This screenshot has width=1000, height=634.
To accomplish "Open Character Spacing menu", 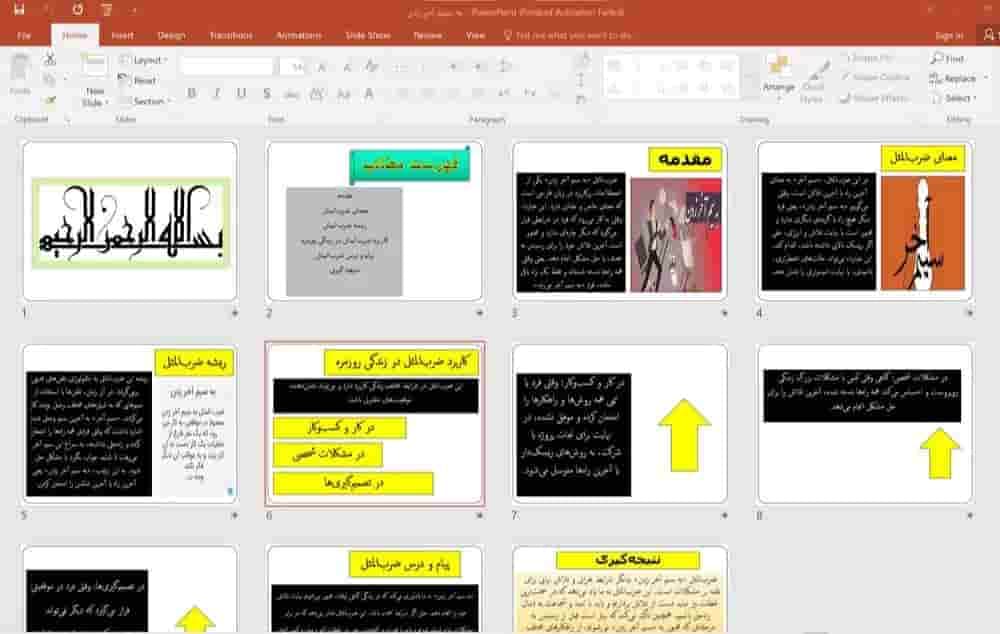I will 317,94.
